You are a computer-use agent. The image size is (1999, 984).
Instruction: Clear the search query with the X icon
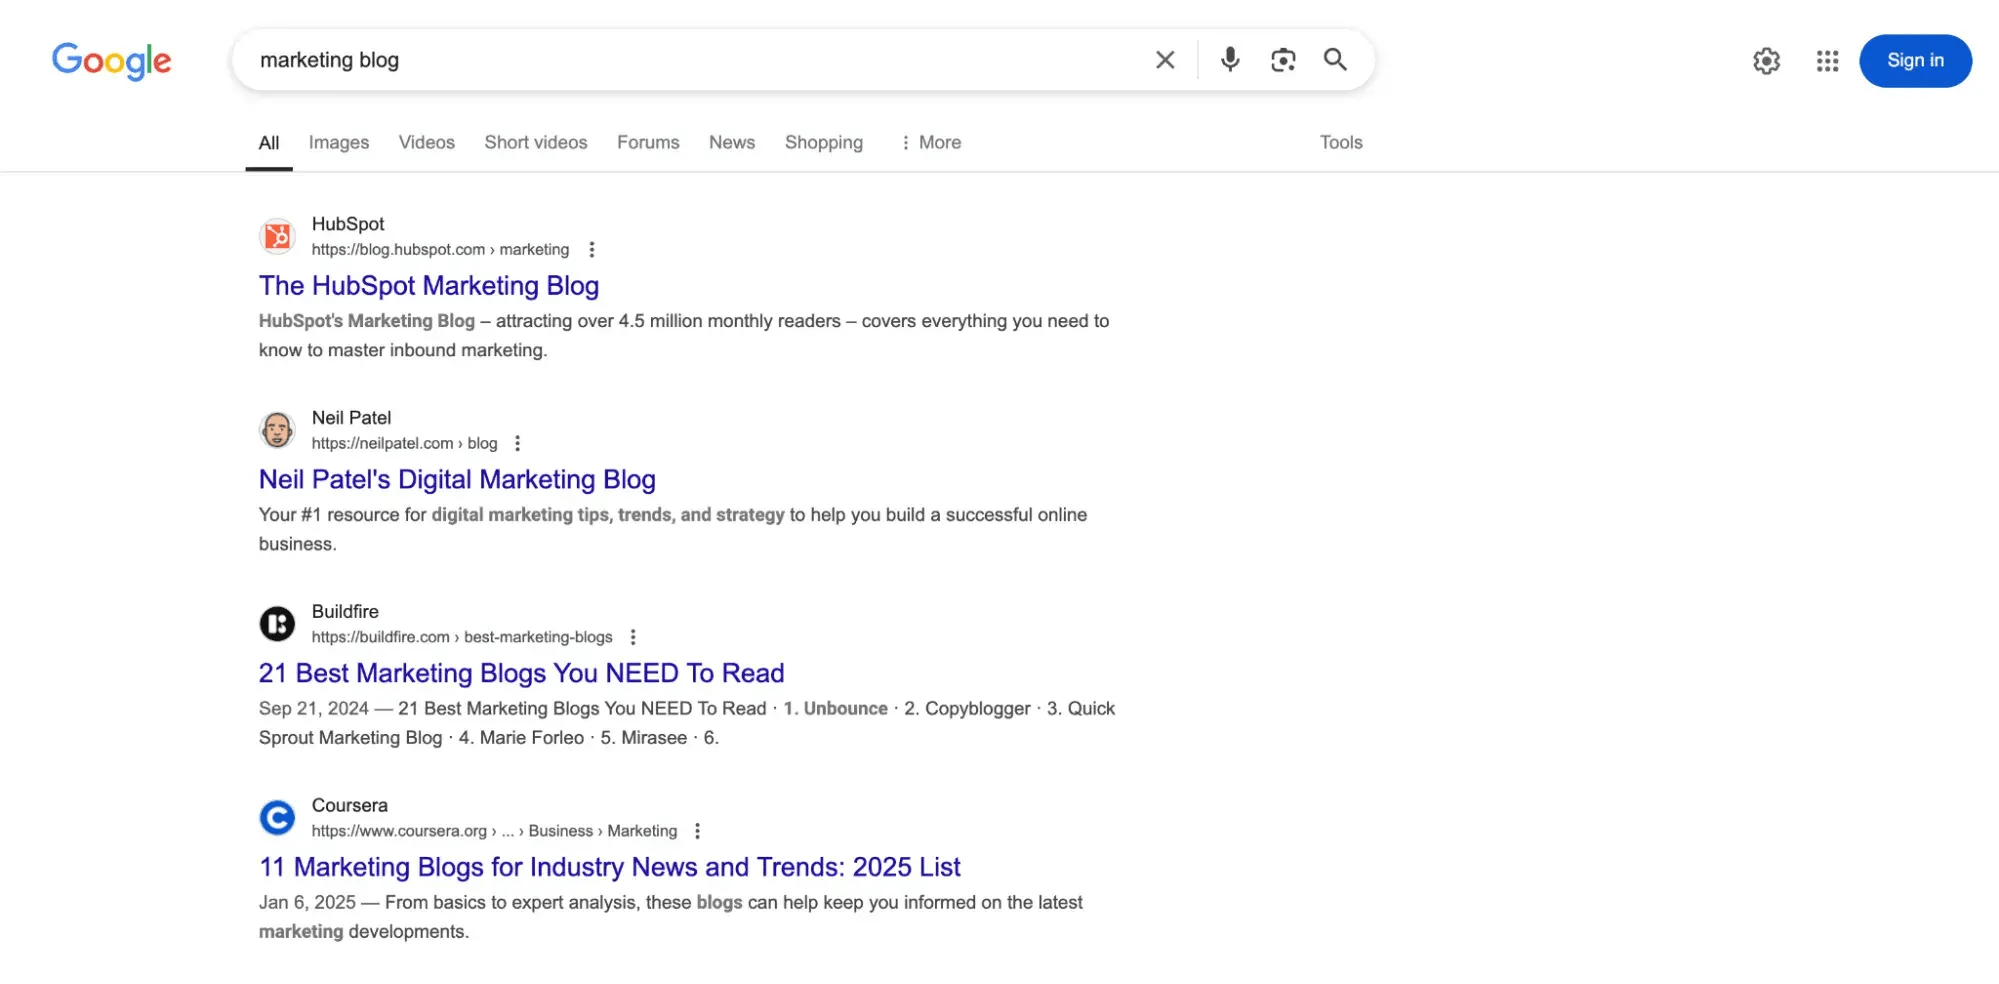[1164, 60]
